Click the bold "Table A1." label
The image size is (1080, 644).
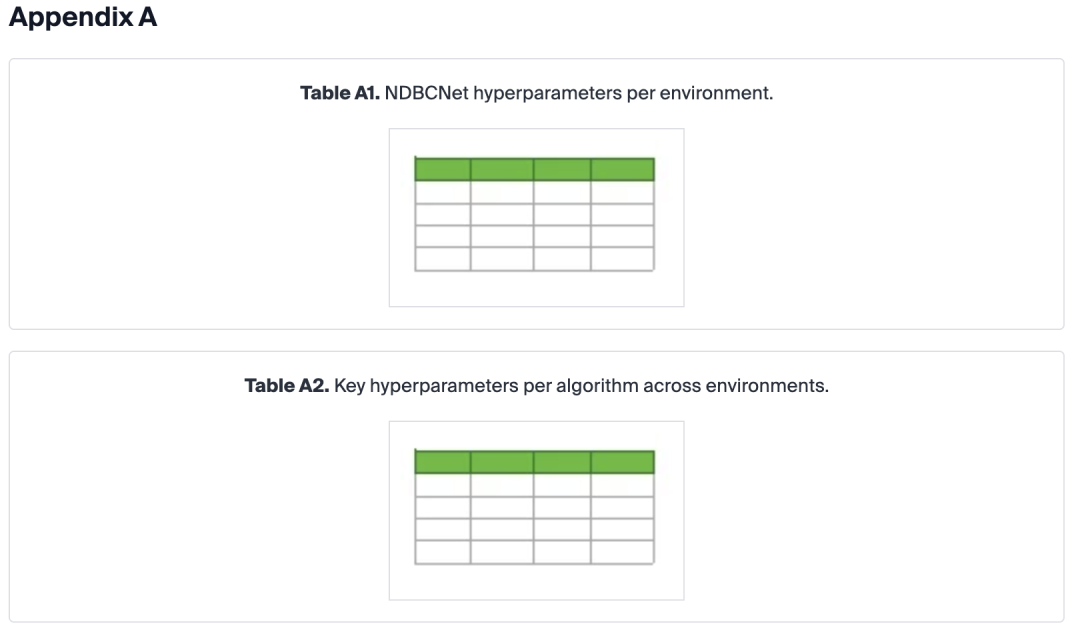[340, 94]
